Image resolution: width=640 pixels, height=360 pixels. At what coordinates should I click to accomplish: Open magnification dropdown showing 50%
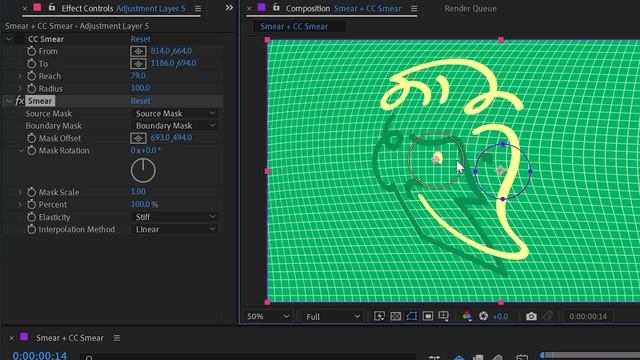268,316
